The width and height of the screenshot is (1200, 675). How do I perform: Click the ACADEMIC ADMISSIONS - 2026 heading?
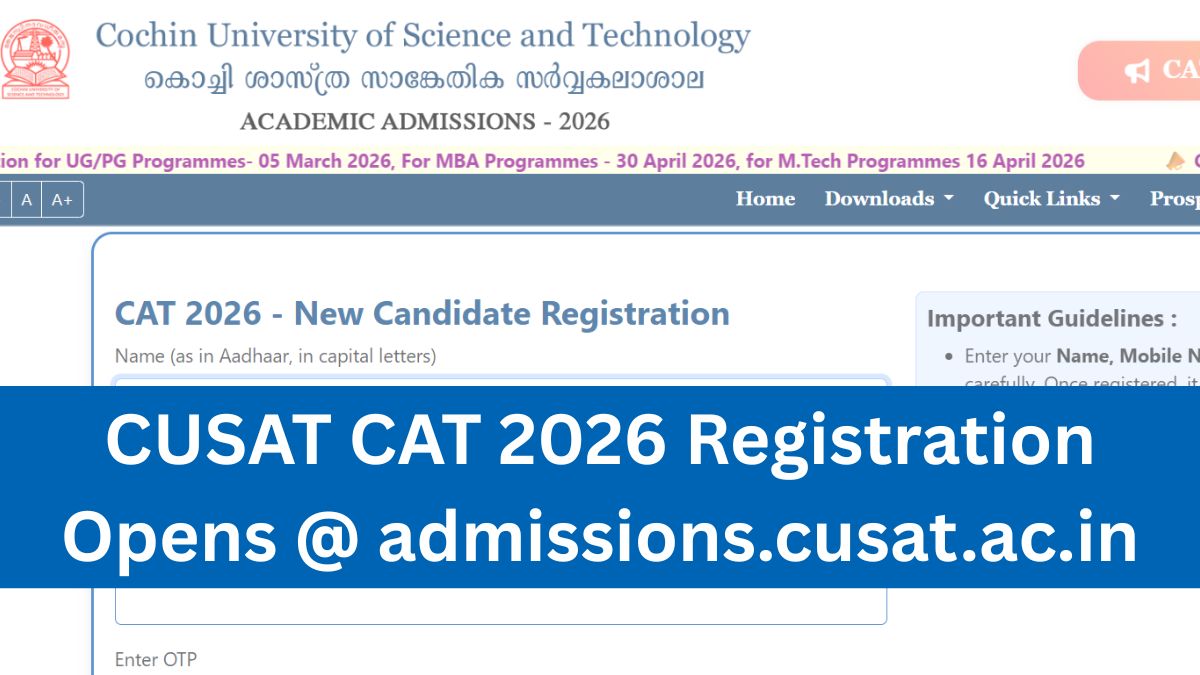[x=424, y=122]
